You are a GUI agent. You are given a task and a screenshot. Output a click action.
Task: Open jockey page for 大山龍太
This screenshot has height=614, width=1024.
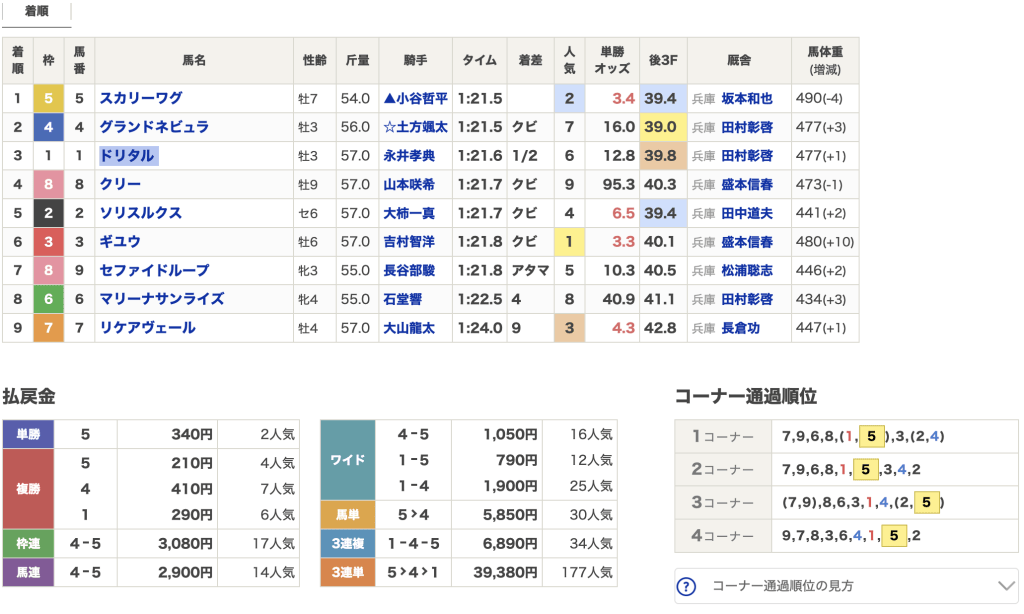point(409,329)
